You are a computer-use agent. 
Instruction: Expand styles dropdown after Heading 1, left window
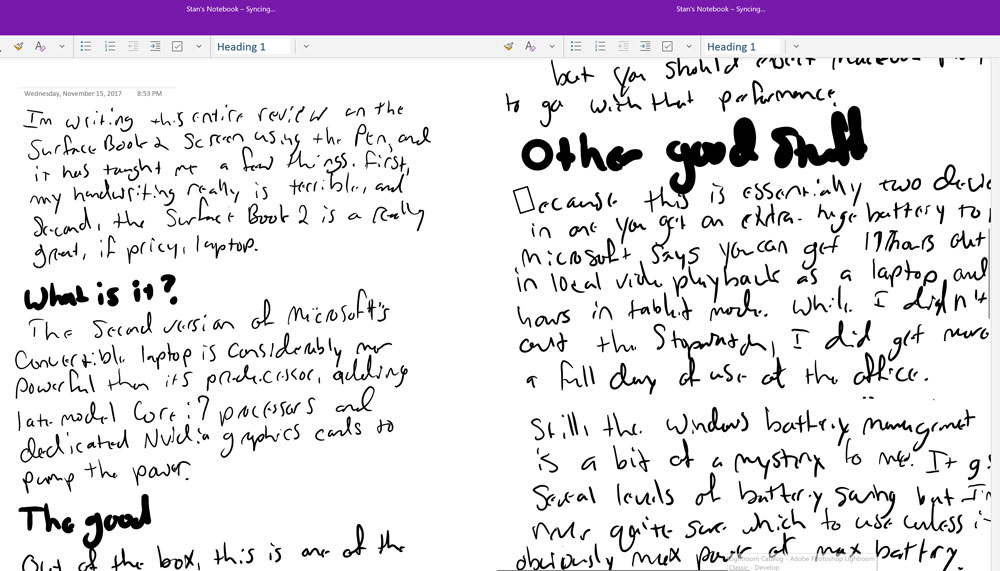click(x=306, y=46)
